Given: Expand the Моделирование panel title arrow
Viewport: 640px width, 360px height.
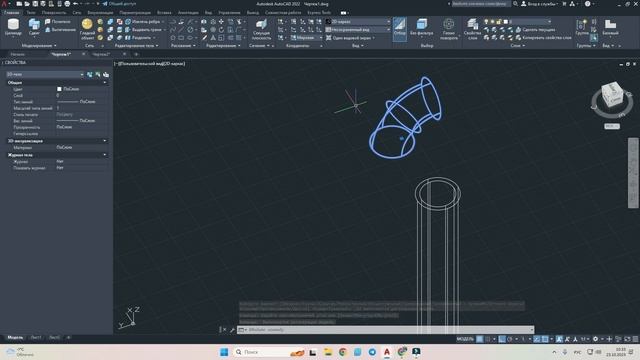Looking at the screenshot, I should [55, 46].
